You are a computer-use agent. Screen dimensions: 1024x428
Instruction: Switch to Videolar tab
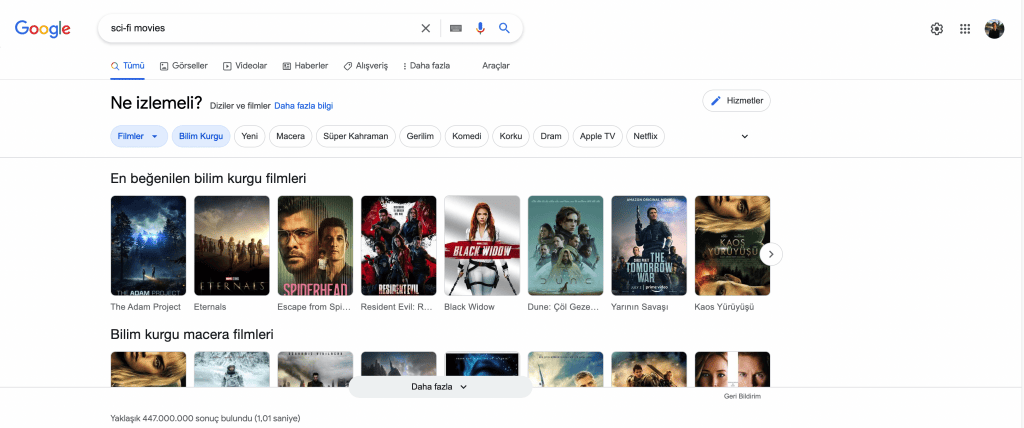tap(245, 66)
